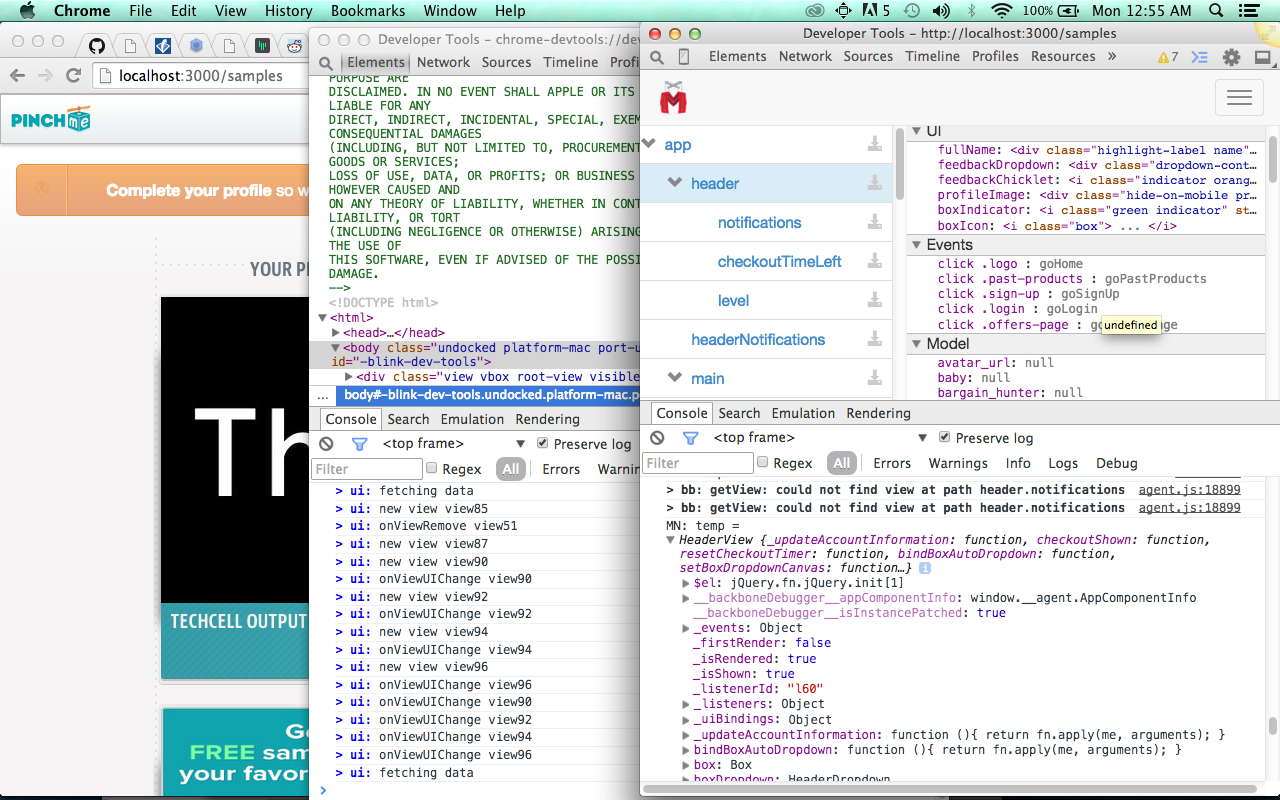
Task: Toggle Preserve log in middle DevTools window
Action: point(543,443)
